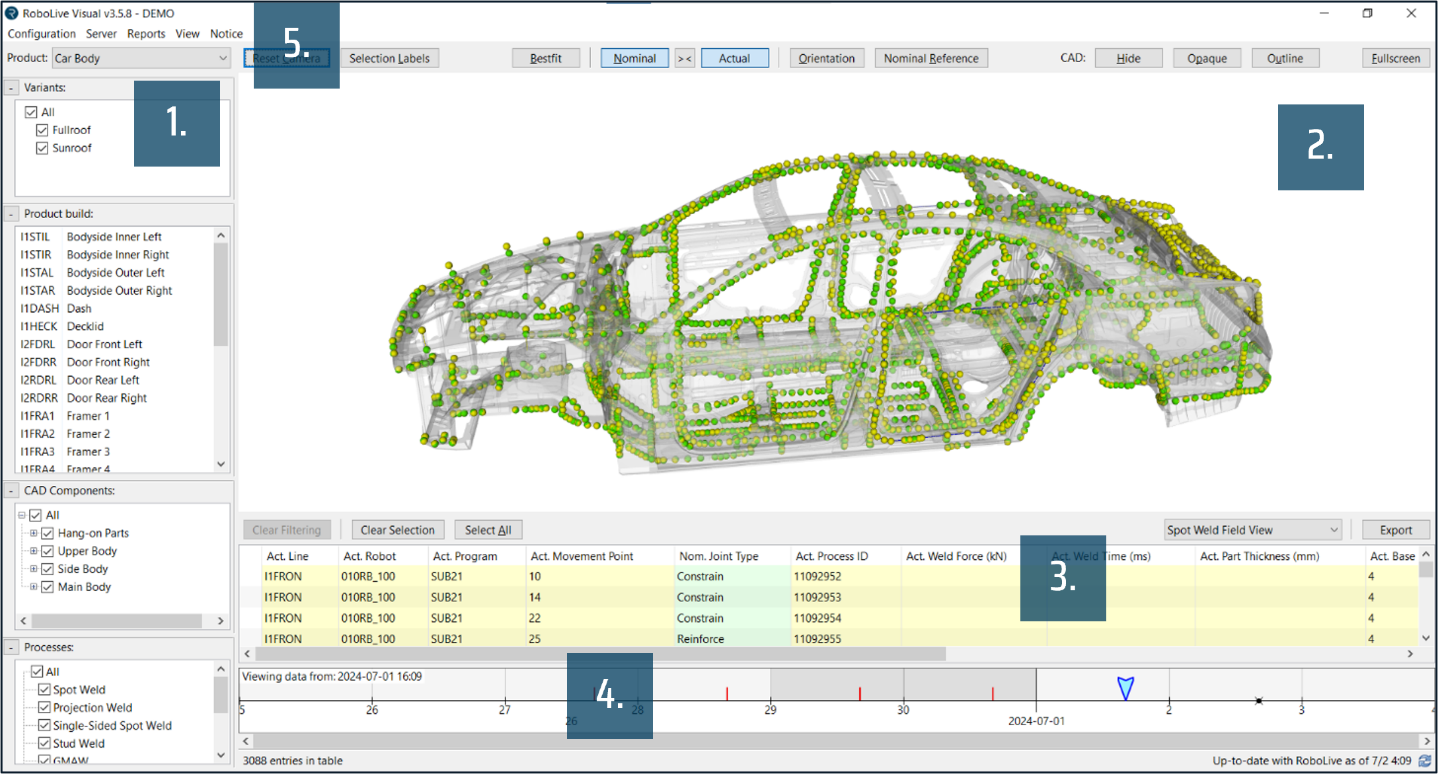The image size is (1438, 774).
Task: Uncheck the Sunroof variant checkbox
Action: 42,148
